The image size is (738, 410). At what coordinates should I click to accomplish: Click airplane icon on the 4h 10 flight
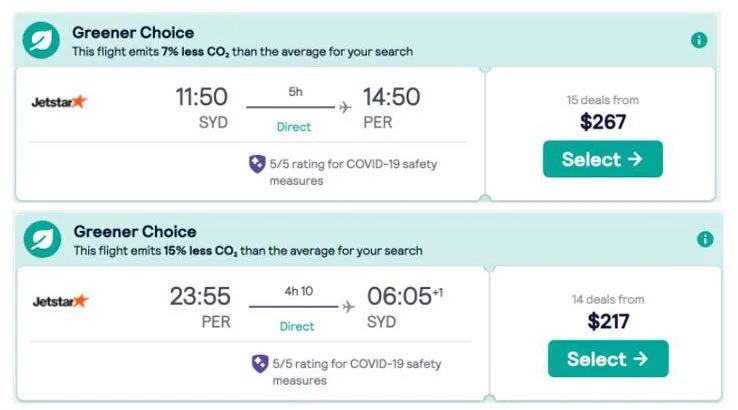click(348, 306)
